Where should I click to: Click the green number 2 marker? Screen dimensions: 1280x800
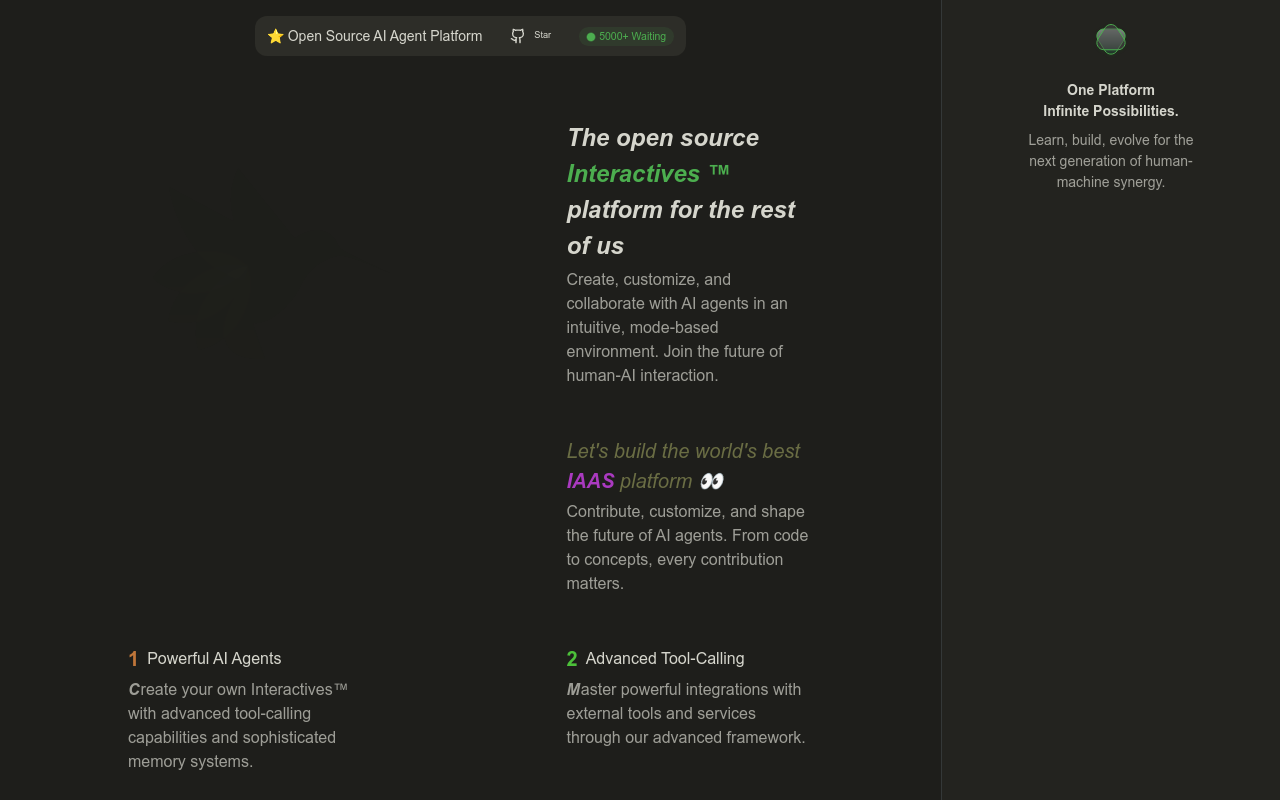click(572, 659)
